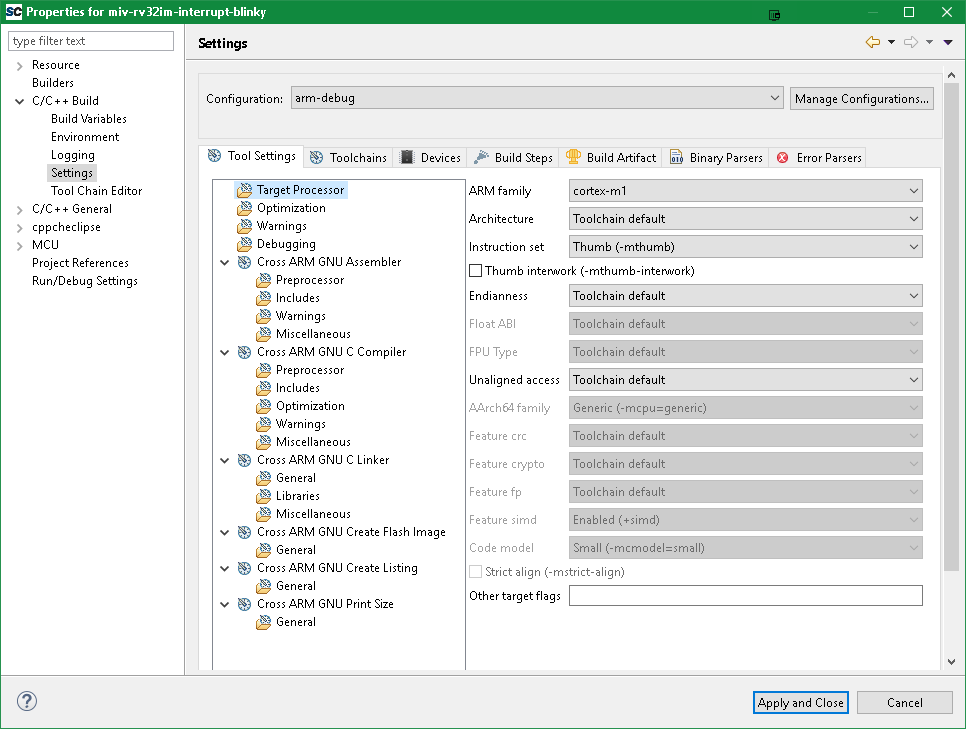Click the Manage Configurations button

tap(862, 99)
